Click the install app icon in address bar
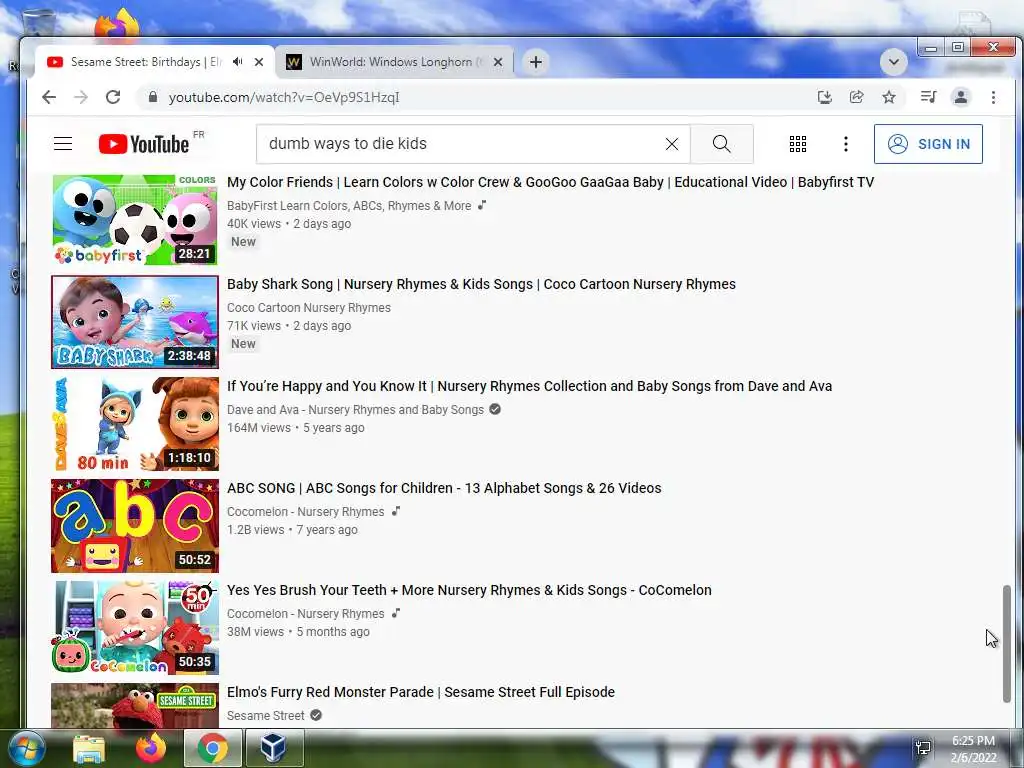The image size is (1024, 768). coord(825,97)
